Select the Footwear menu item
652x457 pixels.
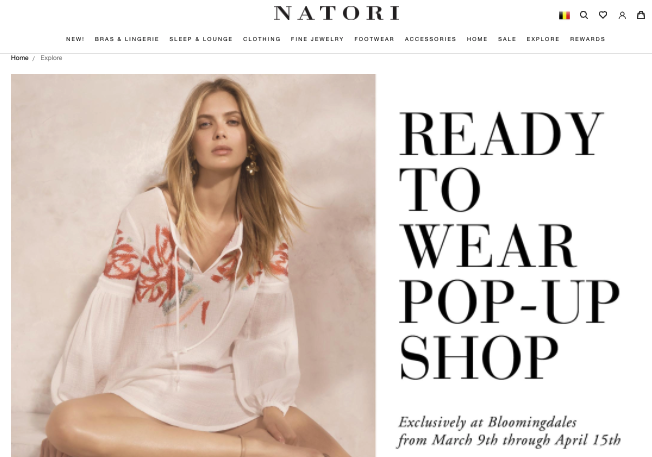374,39
